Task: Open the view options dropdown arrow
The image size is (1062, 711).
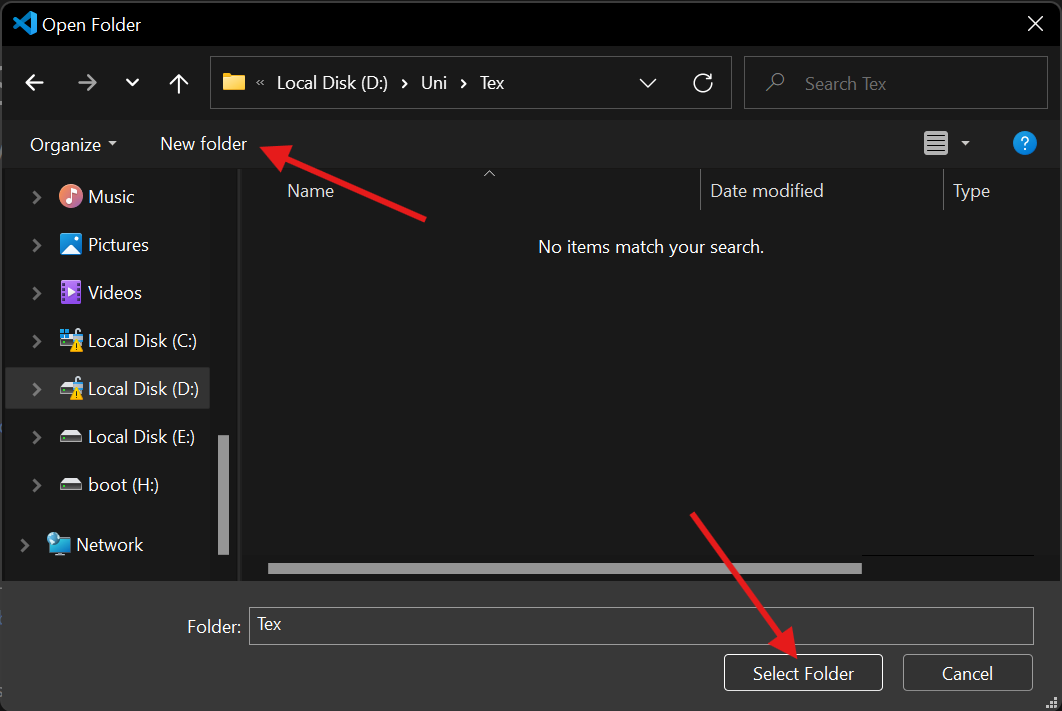Action: pyautogui.click(x=965, y=144)
